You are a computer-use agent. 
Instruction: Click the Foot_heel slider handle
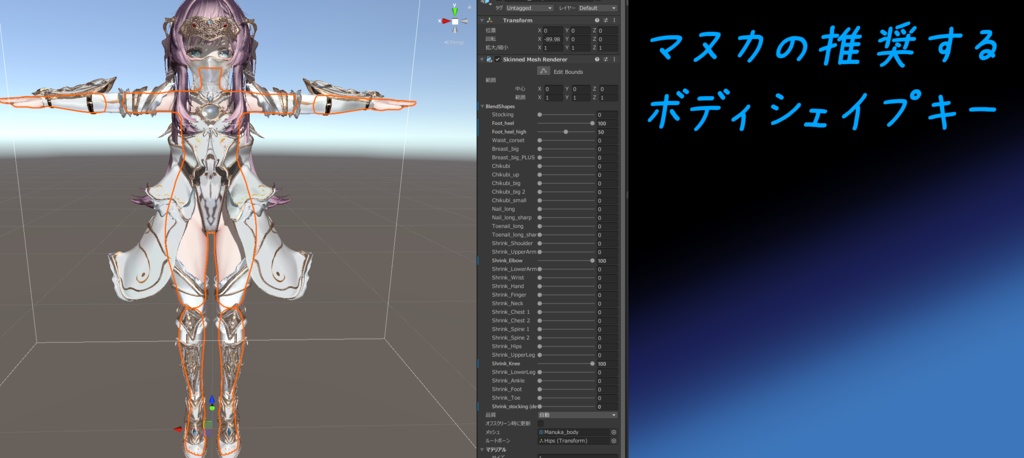coord(592,123)
